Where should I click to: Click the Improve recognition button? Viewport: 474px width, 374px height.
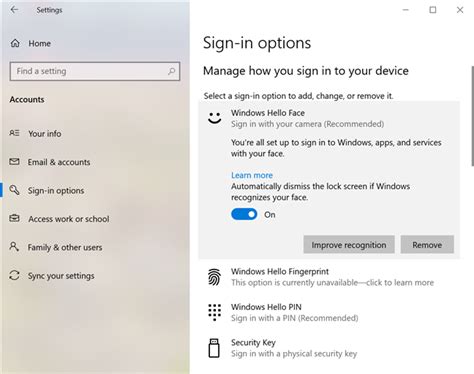(349, 245)
